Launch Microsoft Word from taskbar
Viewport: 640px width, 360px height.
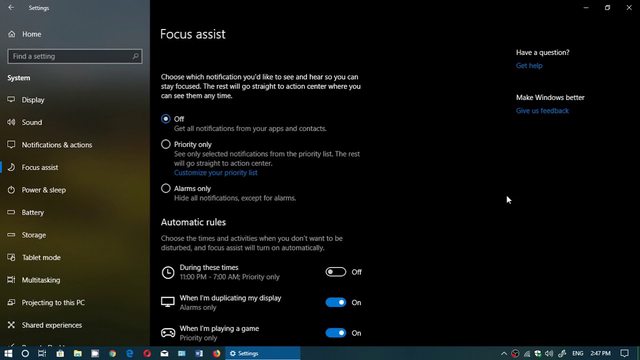point(199,353)
